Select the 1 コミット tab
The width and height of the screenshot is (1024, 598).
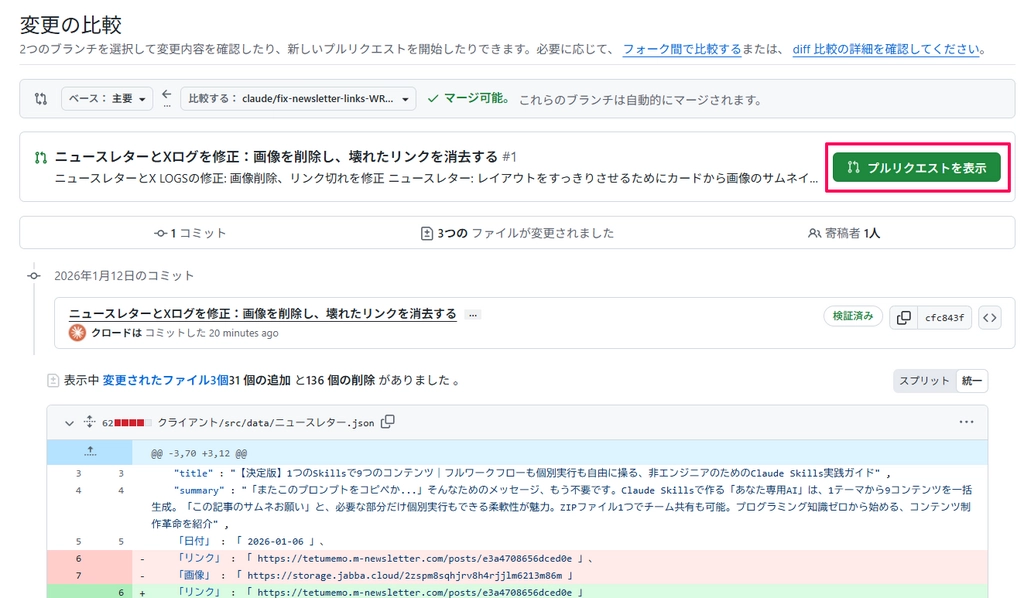190,233
